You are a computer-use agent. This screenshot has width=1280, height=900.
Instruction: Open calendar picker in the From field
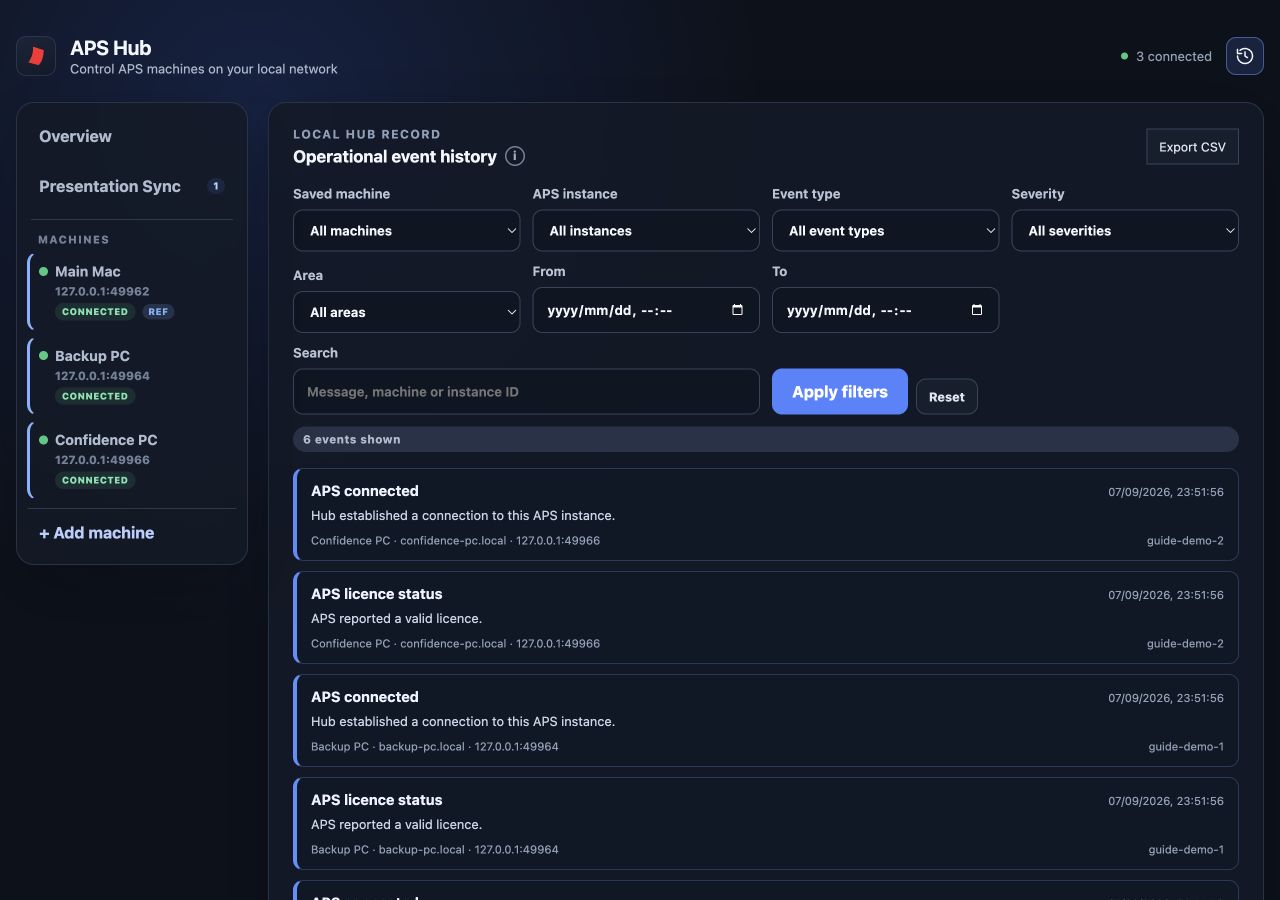coord(738,310)
